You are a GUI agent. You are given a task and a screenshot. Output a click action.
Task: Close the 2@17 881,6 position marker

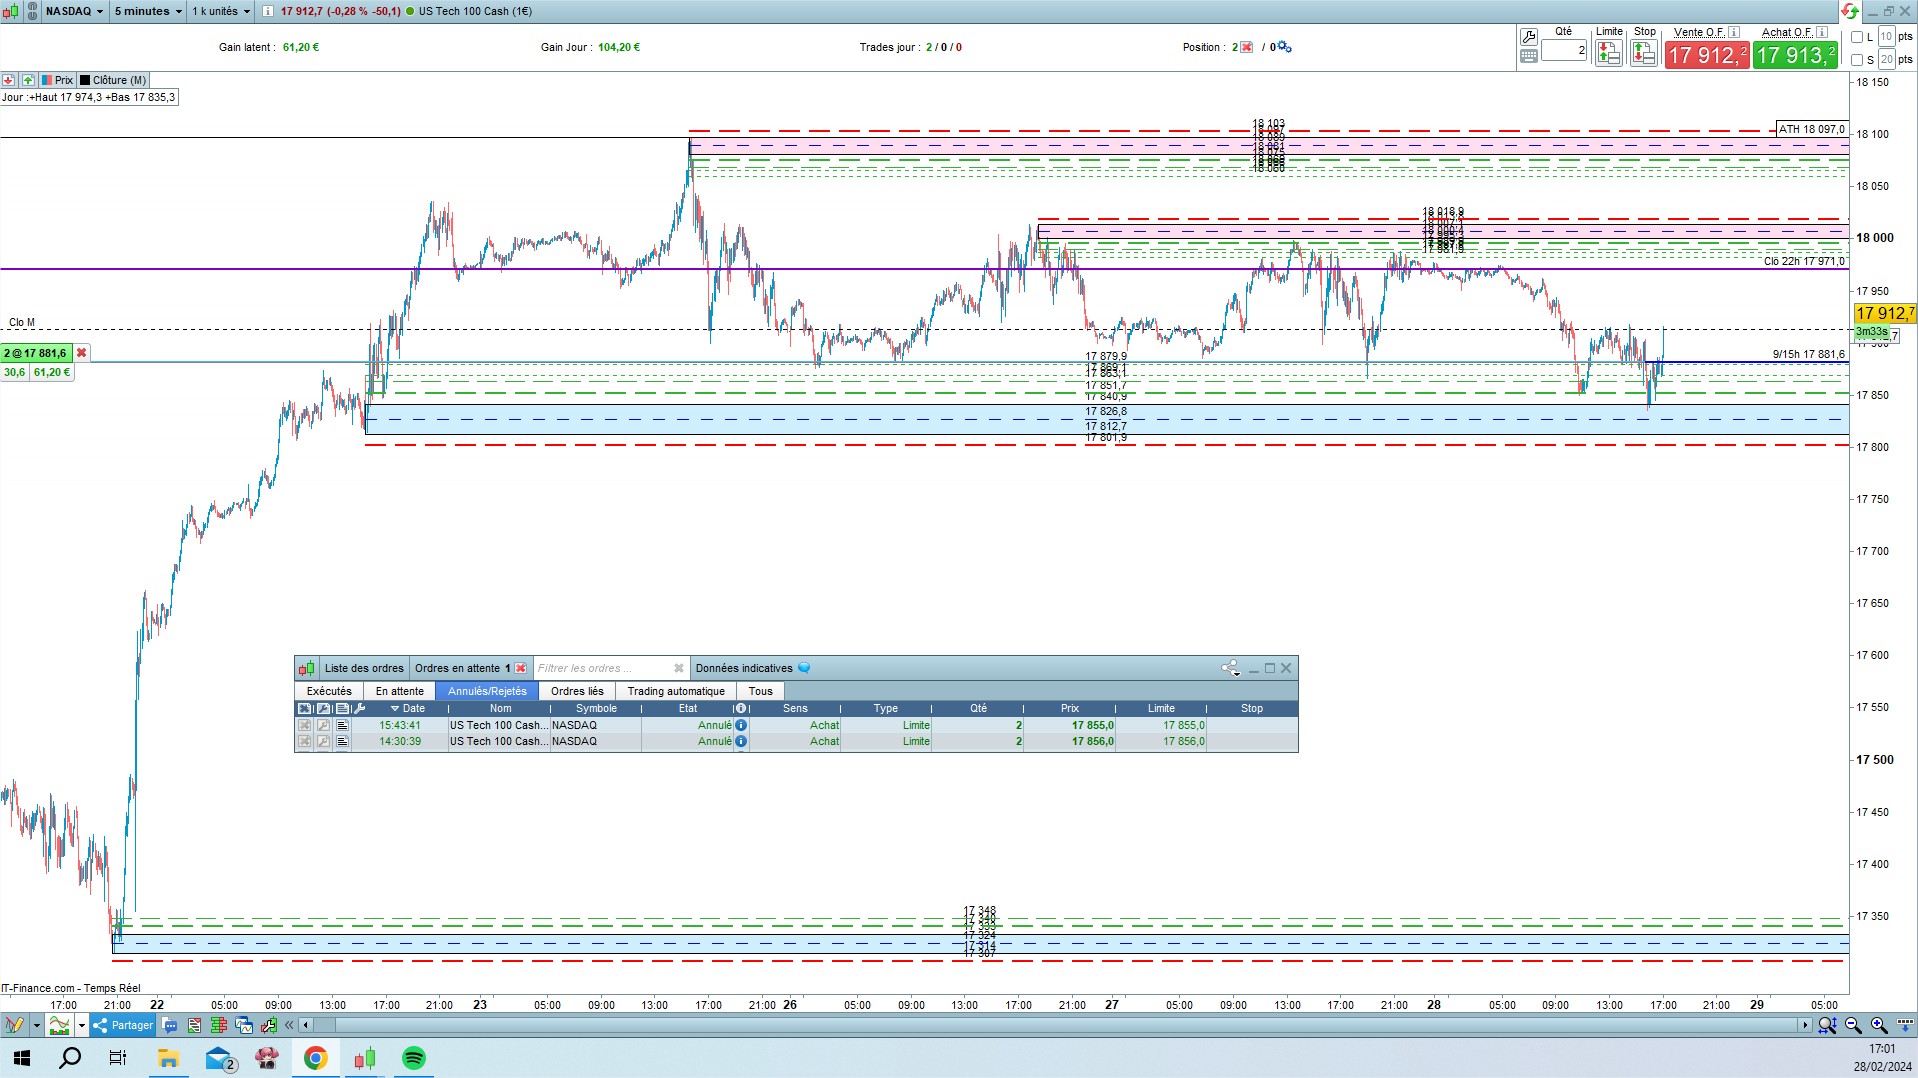(x=82, y=353)
